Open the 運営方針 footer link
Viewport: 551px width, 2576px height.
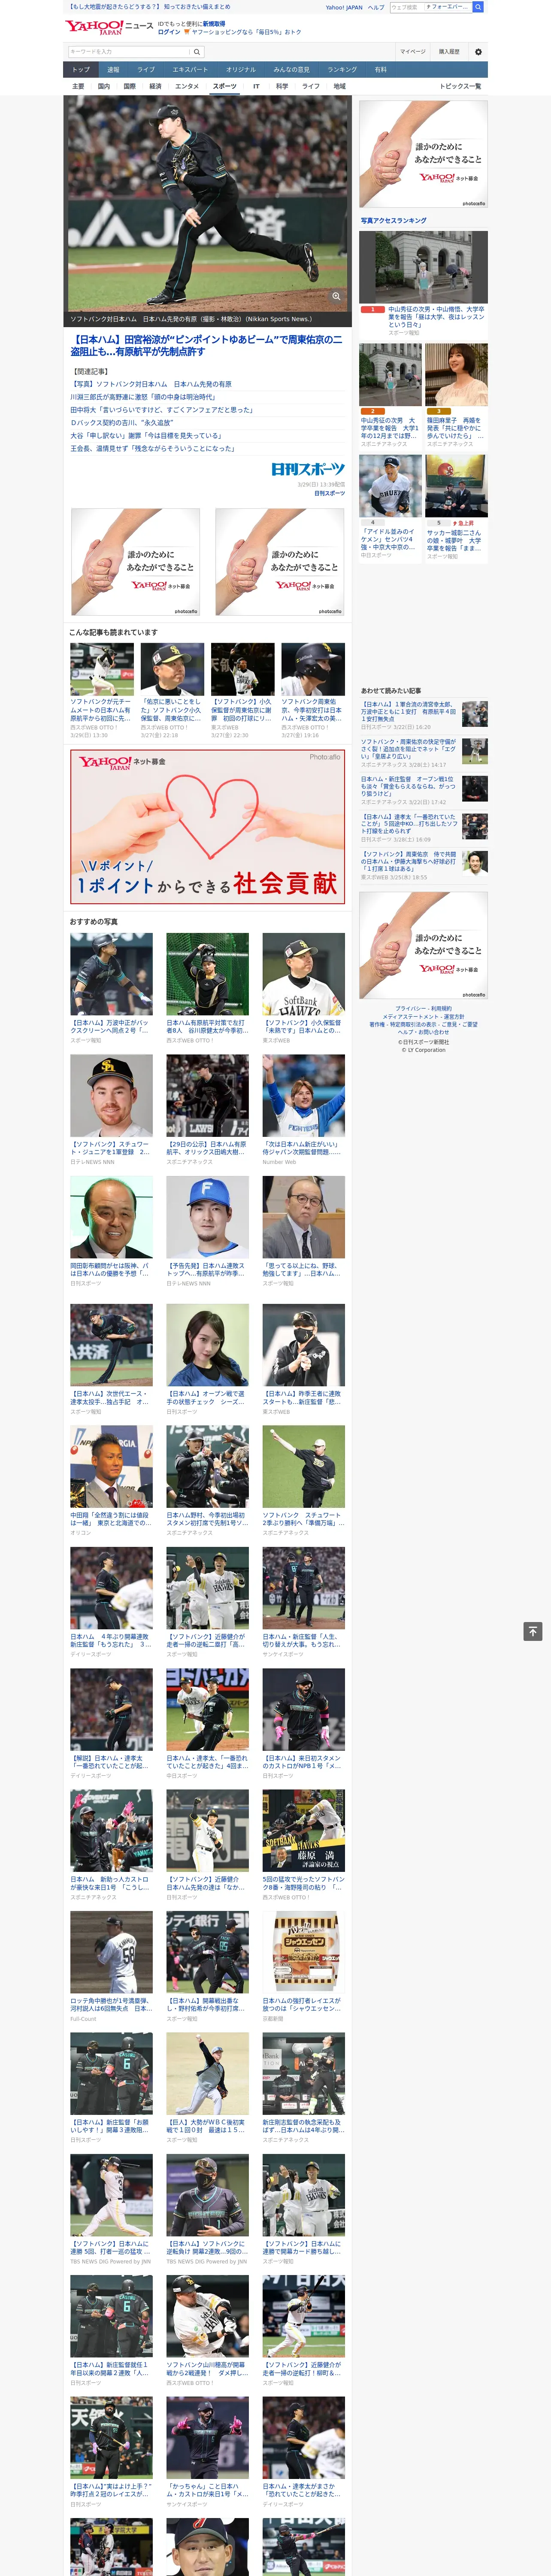453,1017
